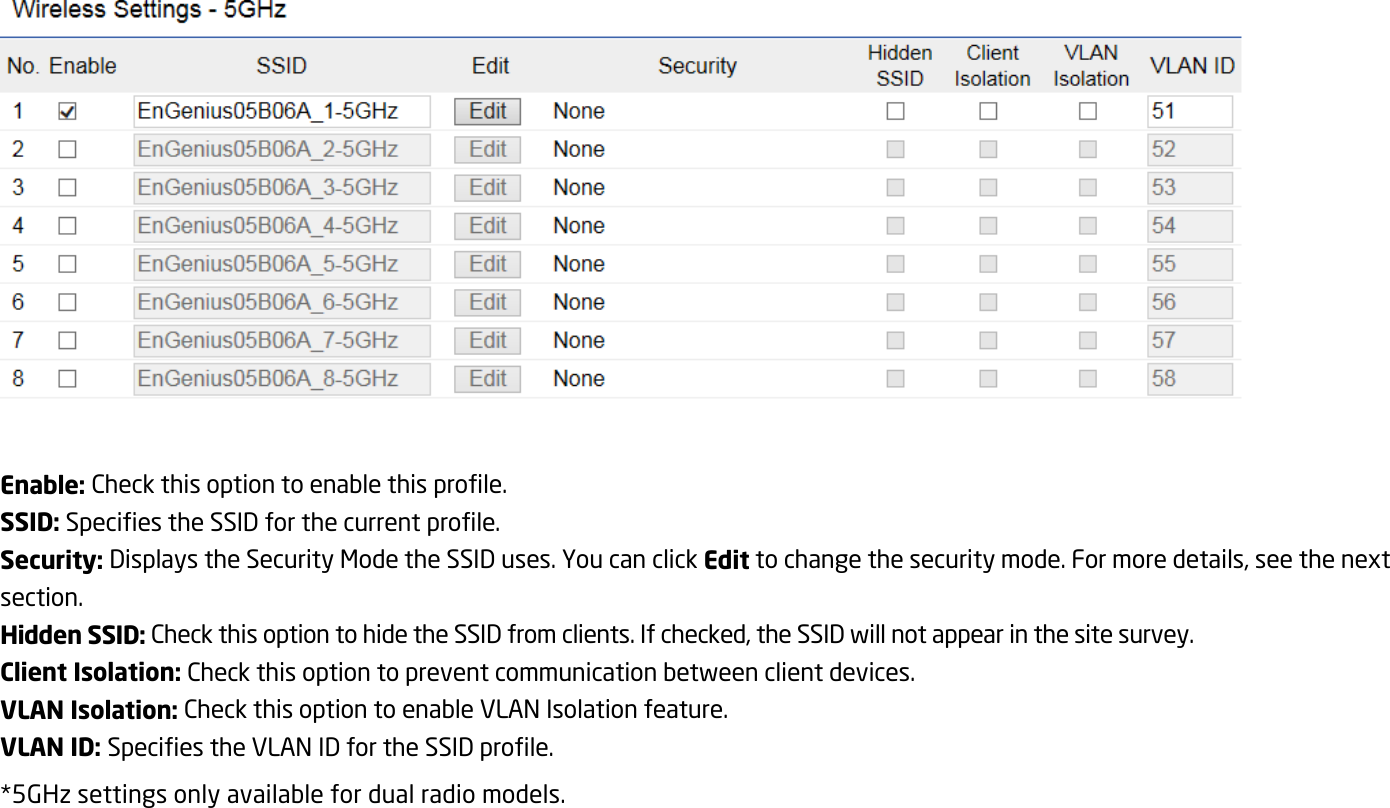Click Hidden SSID checkbox in row 2
The width and height of the screenshot is (1390, 808).
coord(895,150)
